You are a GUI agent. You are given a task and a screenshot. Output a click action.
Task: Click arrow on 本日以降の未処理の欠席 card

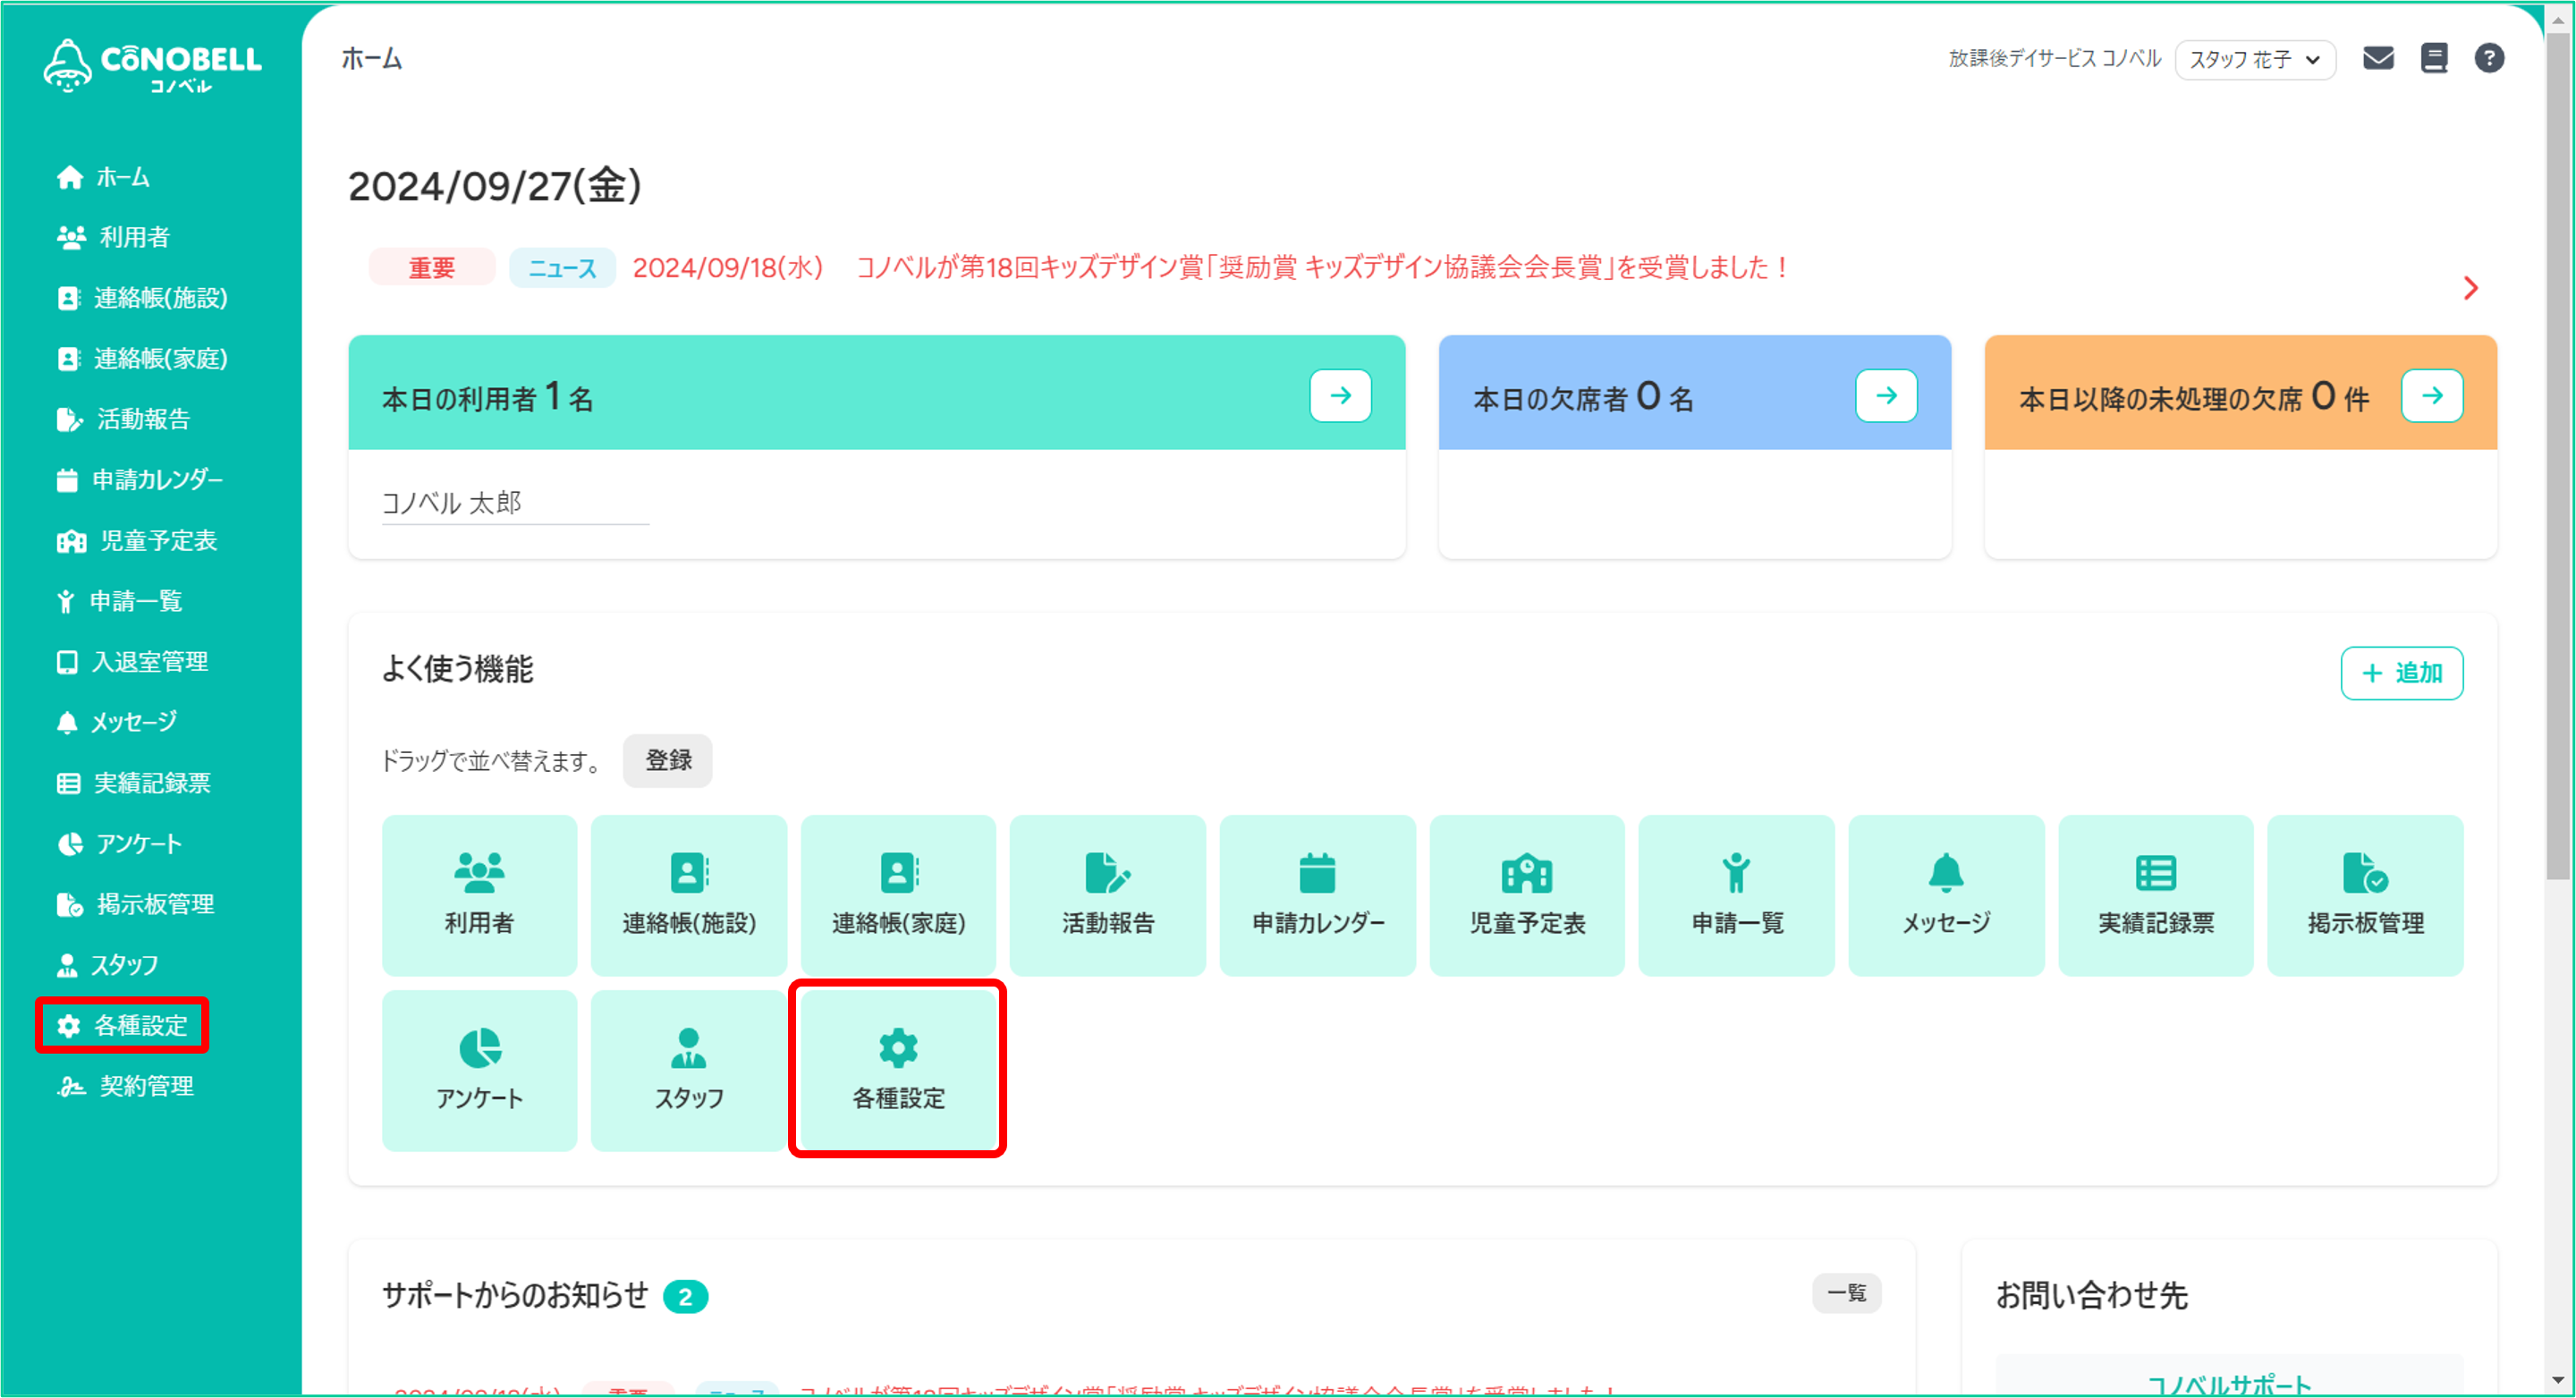pyautogui.click(x=2432, y=395)
